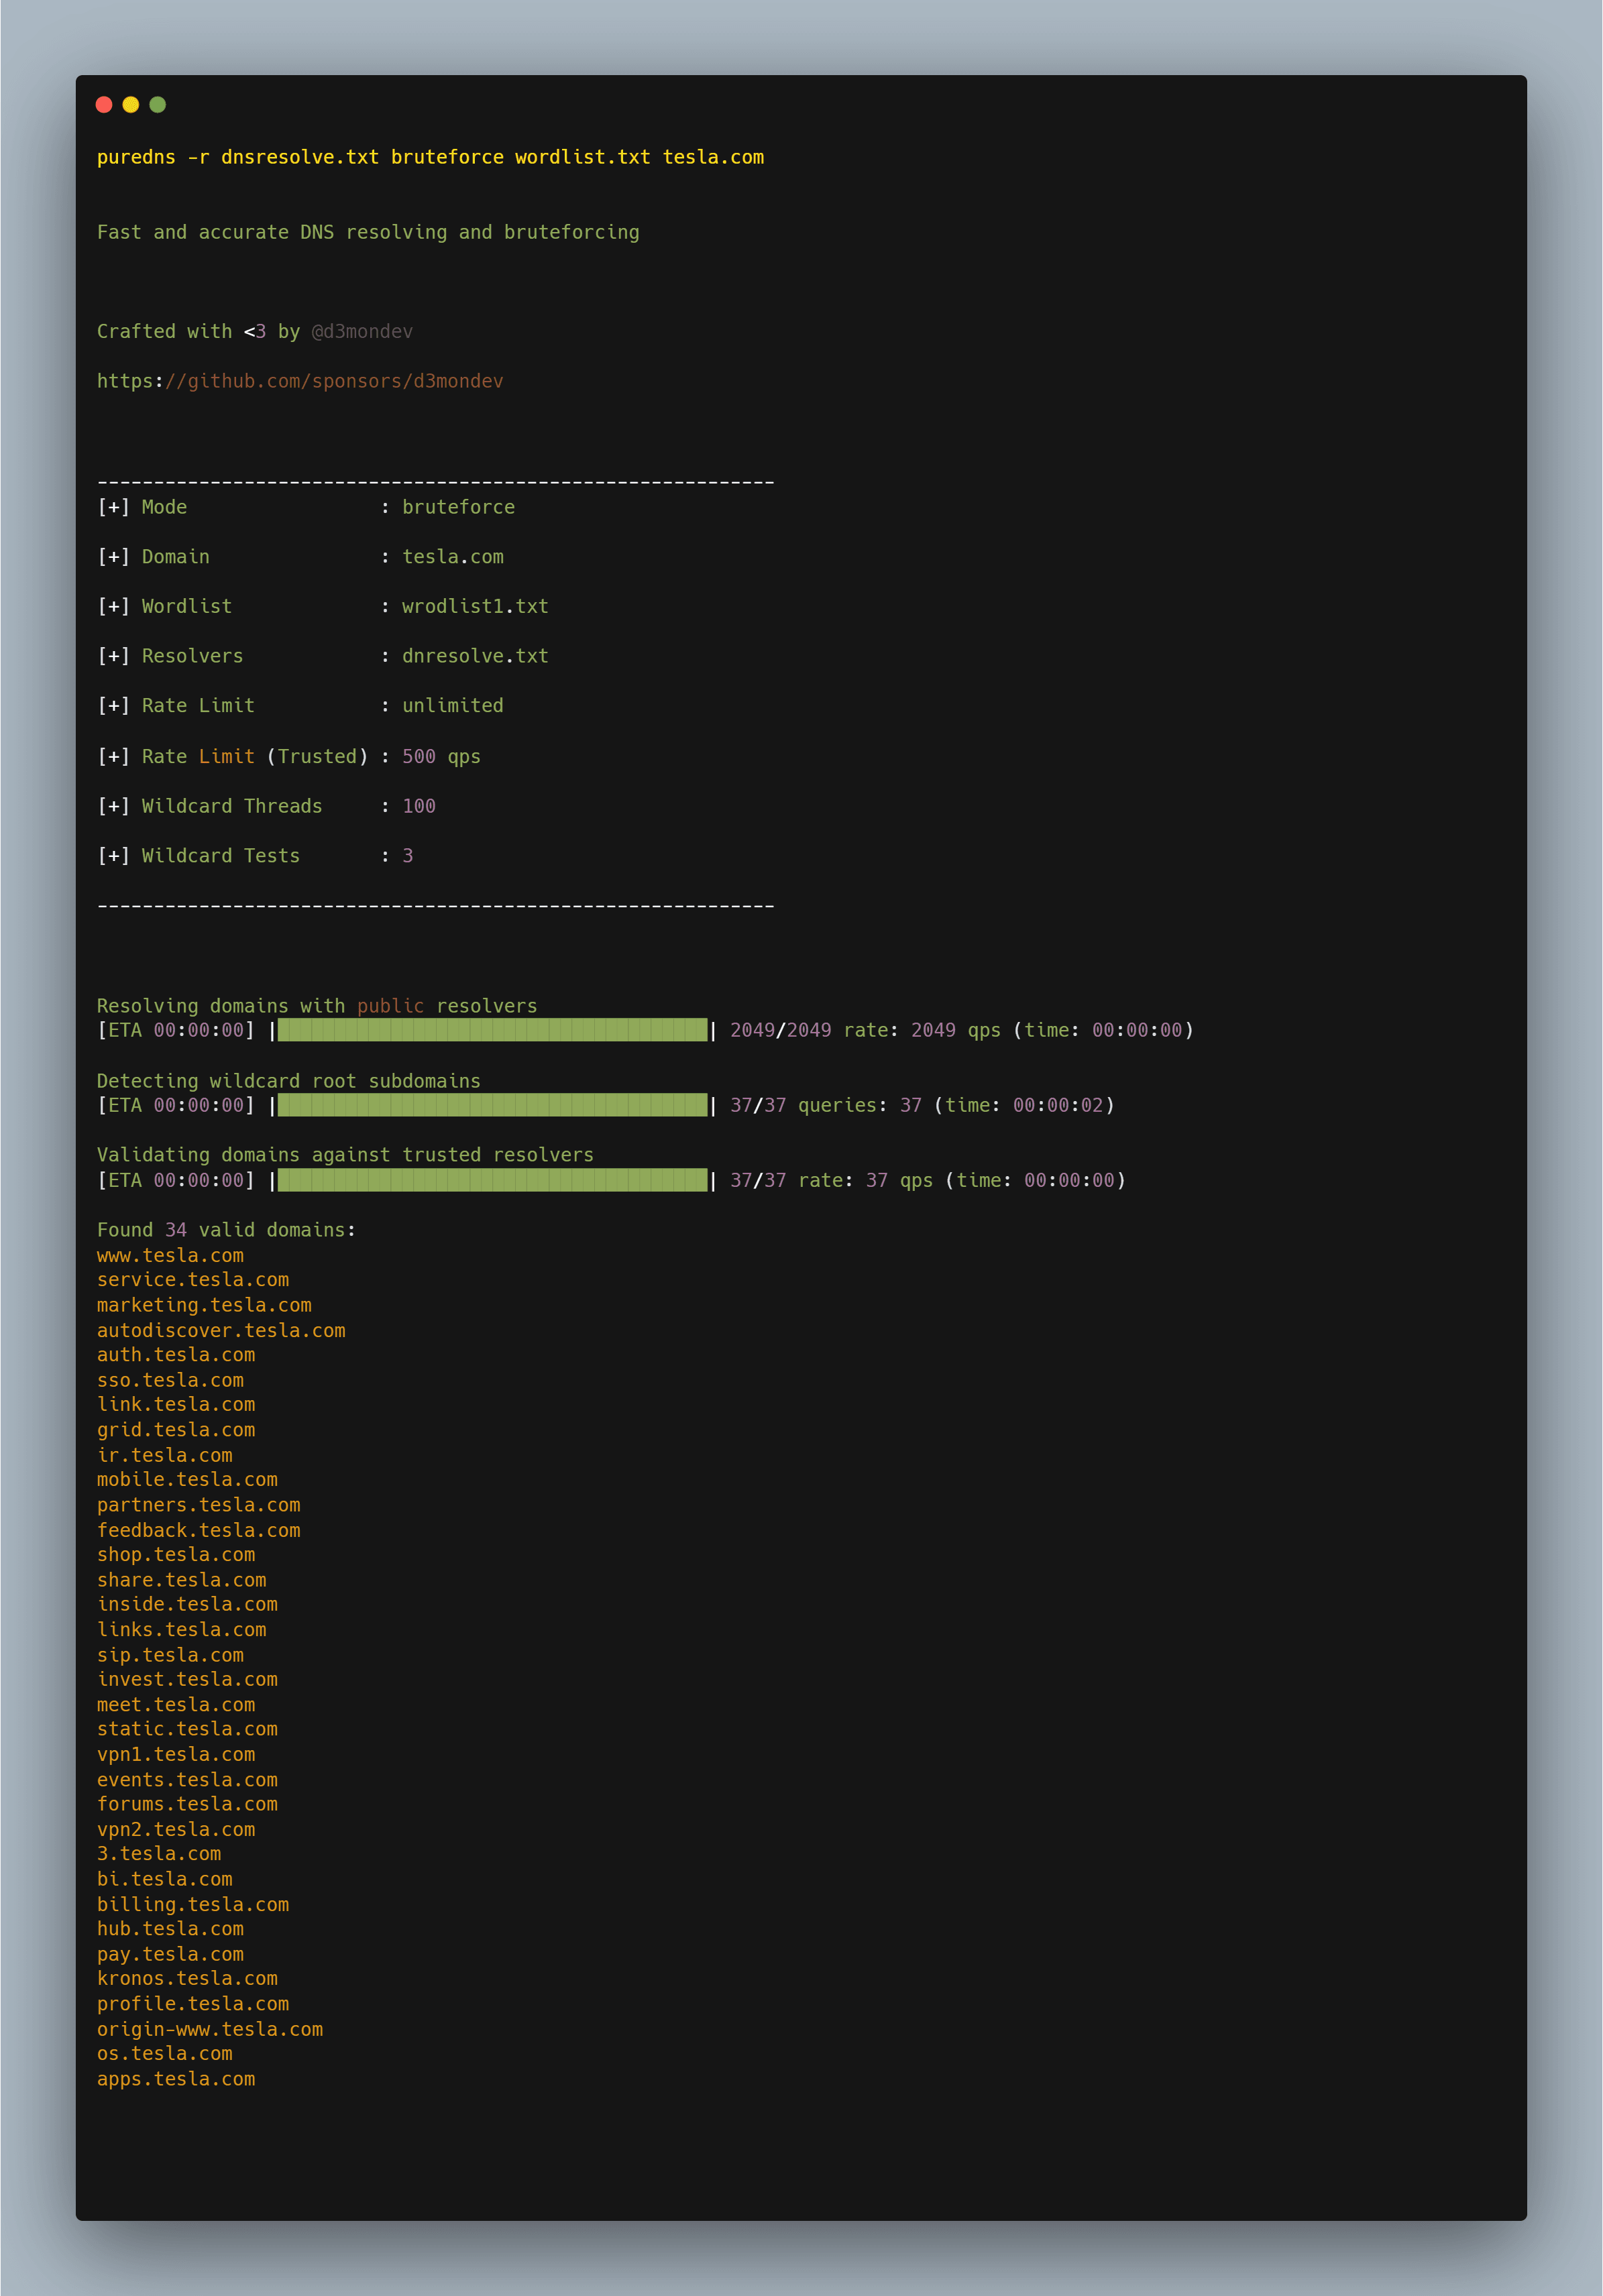Click the @d3mondev author handle
Image resolution: width=1603 pixels, height=2296 pixels.
coord(362,331)
